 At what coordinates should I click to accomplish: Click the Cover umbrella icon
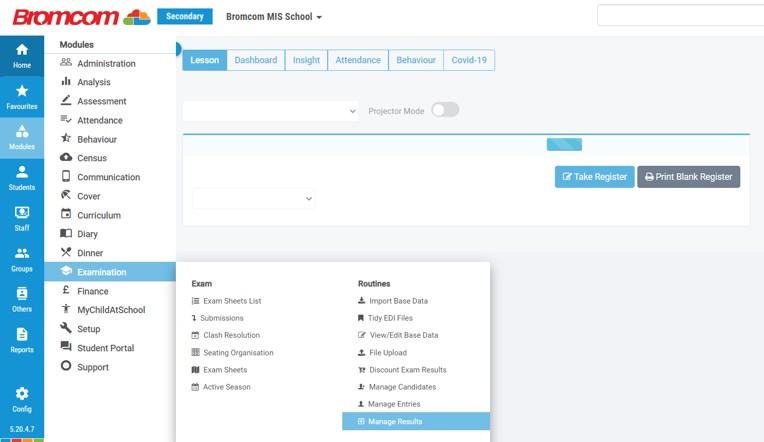tap(66, 195)
